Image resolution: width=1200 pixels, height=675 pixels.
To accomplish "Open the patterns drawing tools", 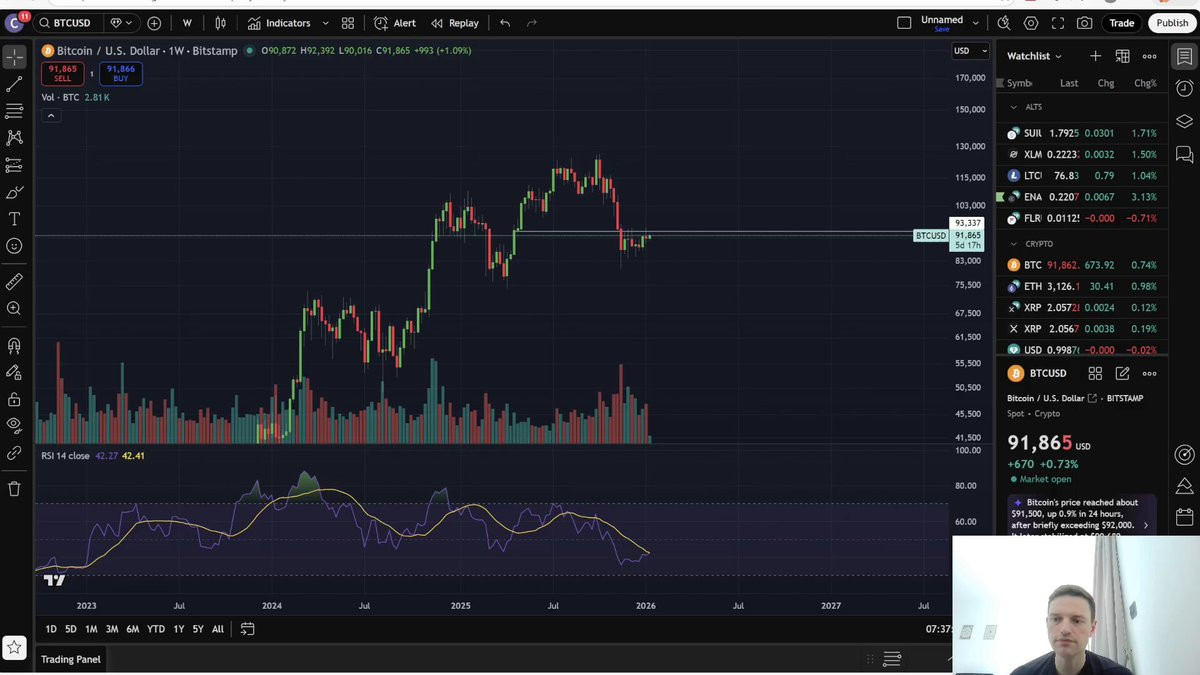I will point(14,138).
